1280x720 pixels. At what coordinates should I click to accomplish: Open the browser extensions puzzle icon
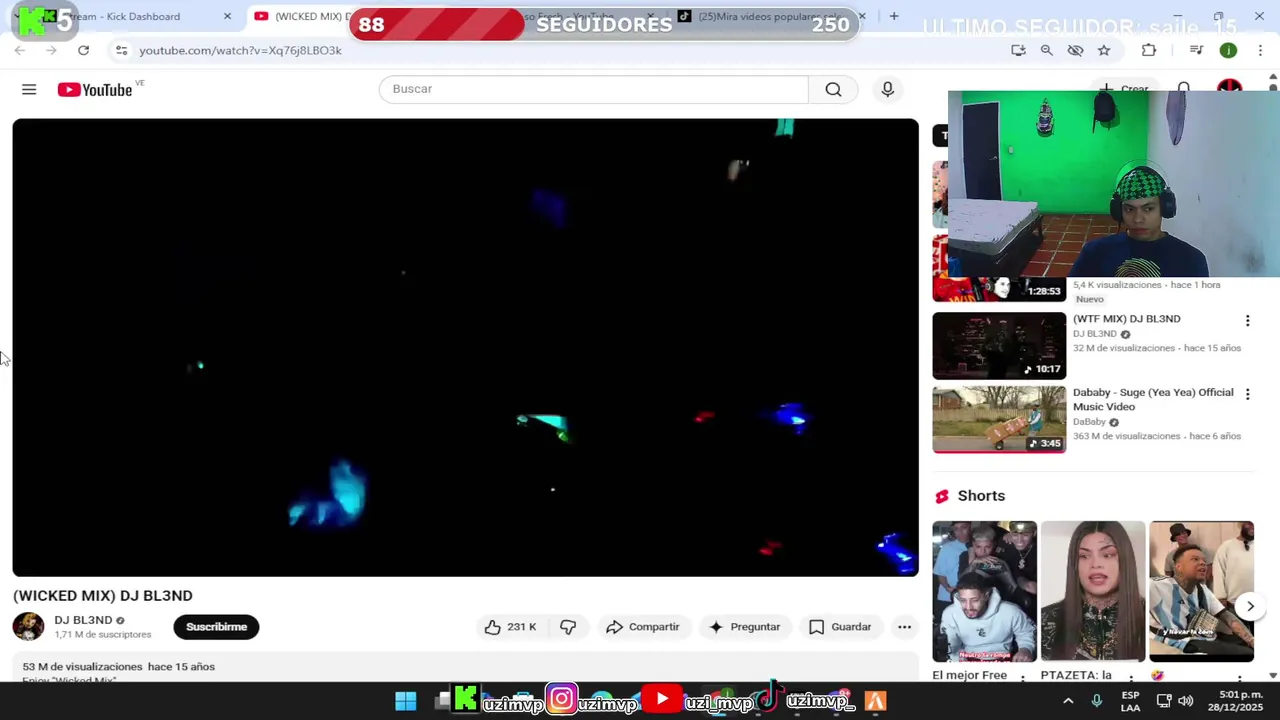click(x=1149, y=50)
